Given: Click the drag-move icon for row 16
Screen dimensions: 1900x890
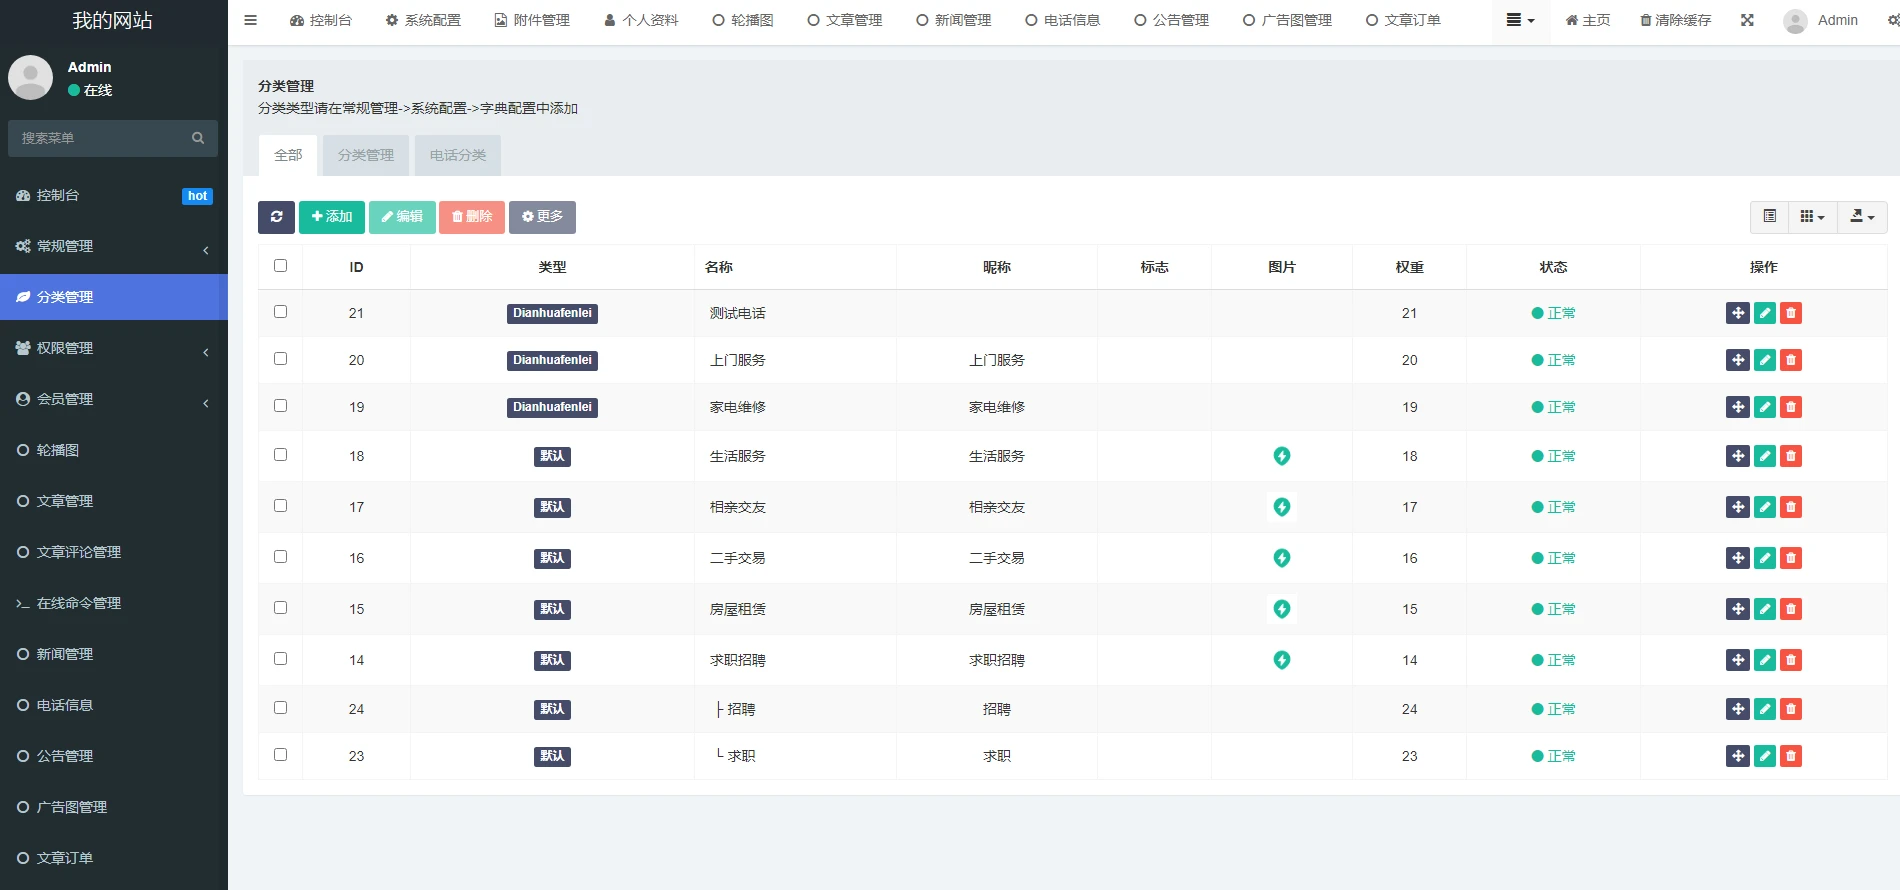Looking at the screenshot, I should click(x=1738, y=558).
